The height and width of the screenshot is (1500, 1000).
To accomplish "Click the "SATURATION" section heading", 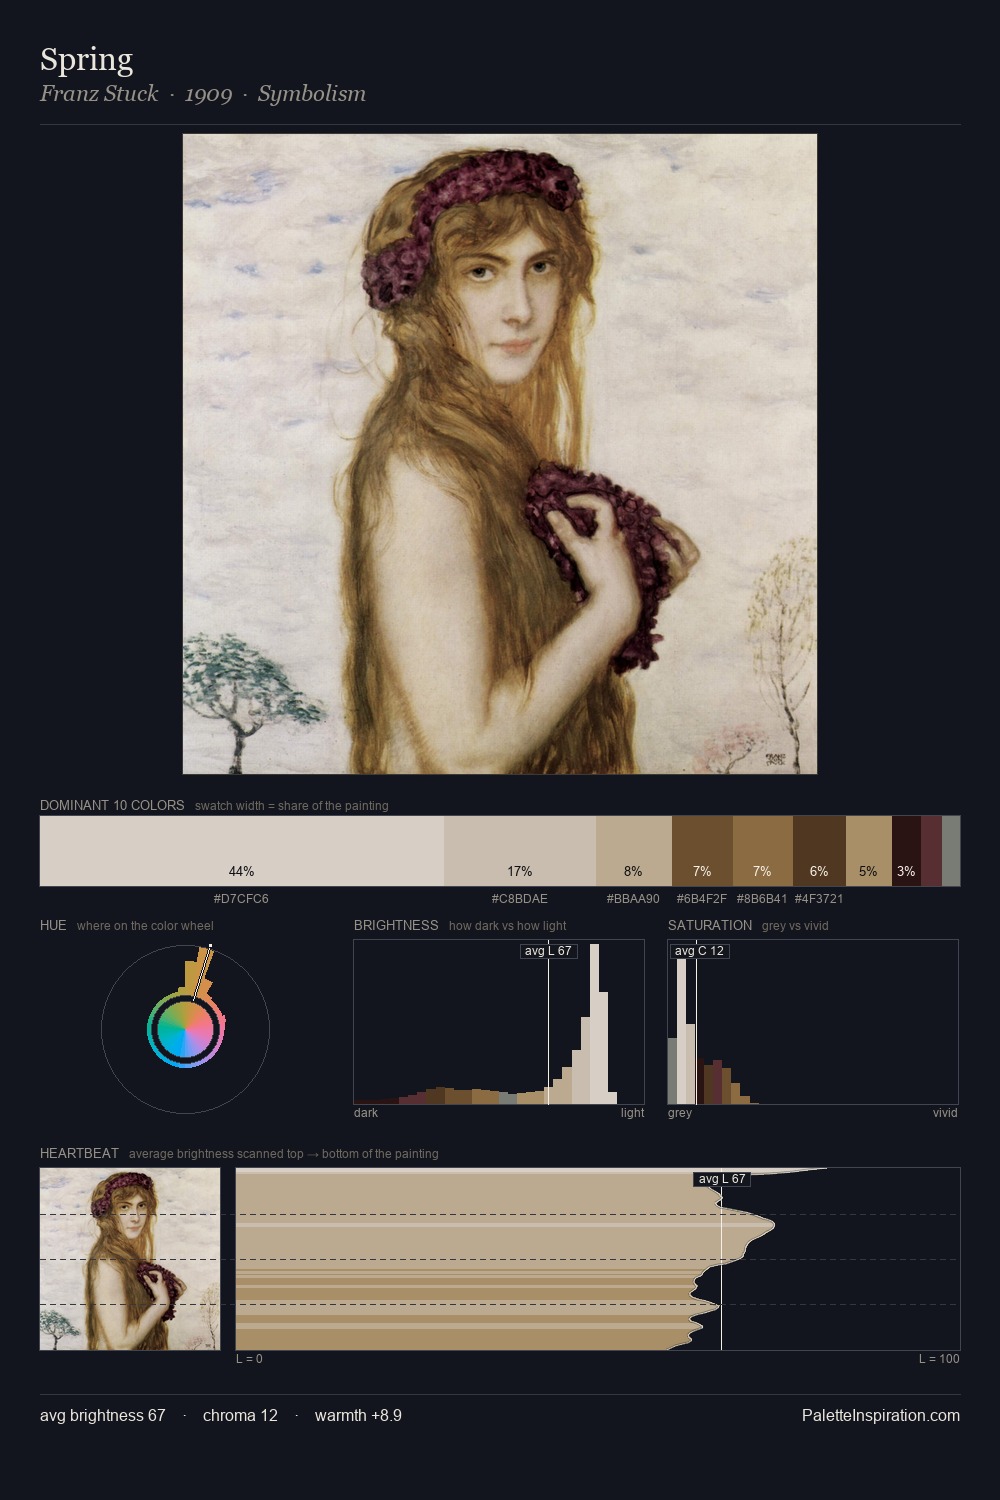I will coord(710,925).
